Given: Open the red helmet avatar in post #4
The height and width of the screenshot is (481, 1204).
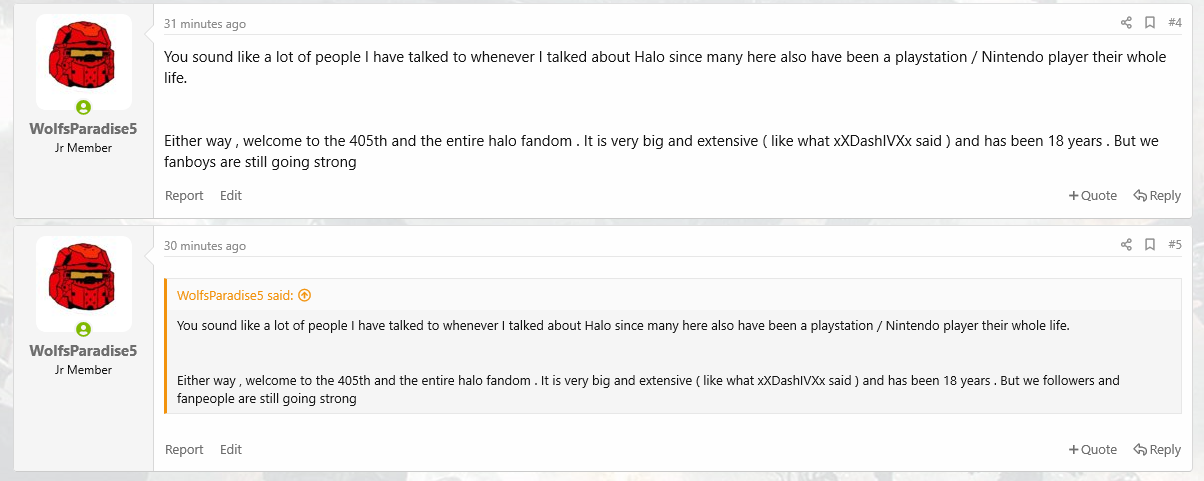Looking at the screenshot, I should (83, 58).
